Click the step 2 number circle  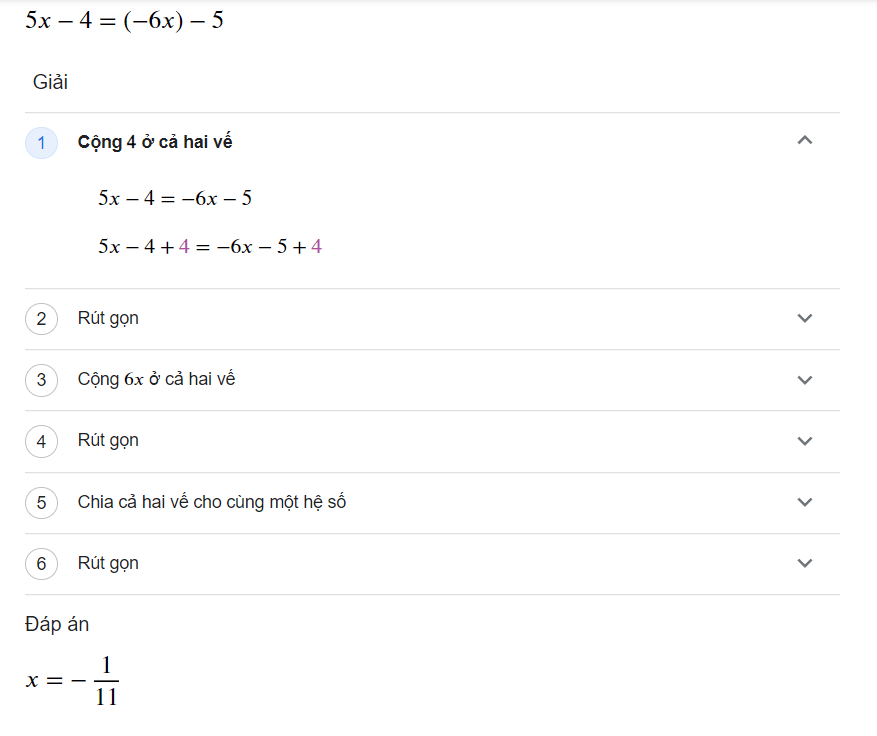tap(41, 319)
